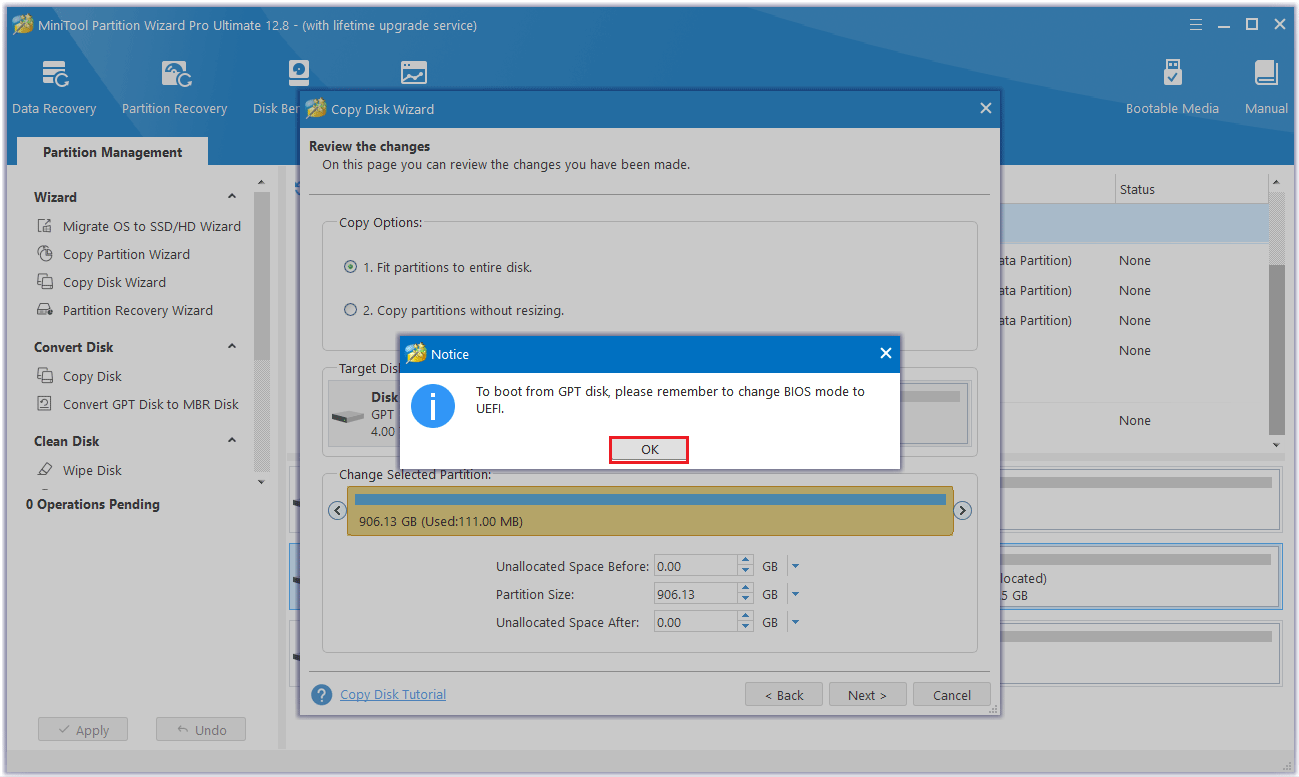Select Copy partitions without resizing
Viewport: 1299px width, 777px height.
(350, 310)
